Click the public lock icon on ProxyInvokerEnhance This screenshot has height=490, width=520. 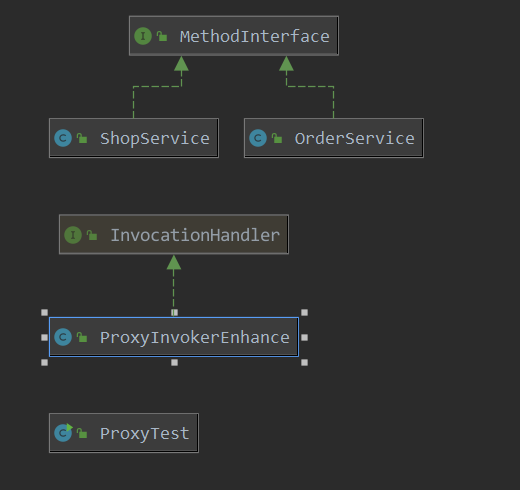pyautogui.click(x=82, y=337)
